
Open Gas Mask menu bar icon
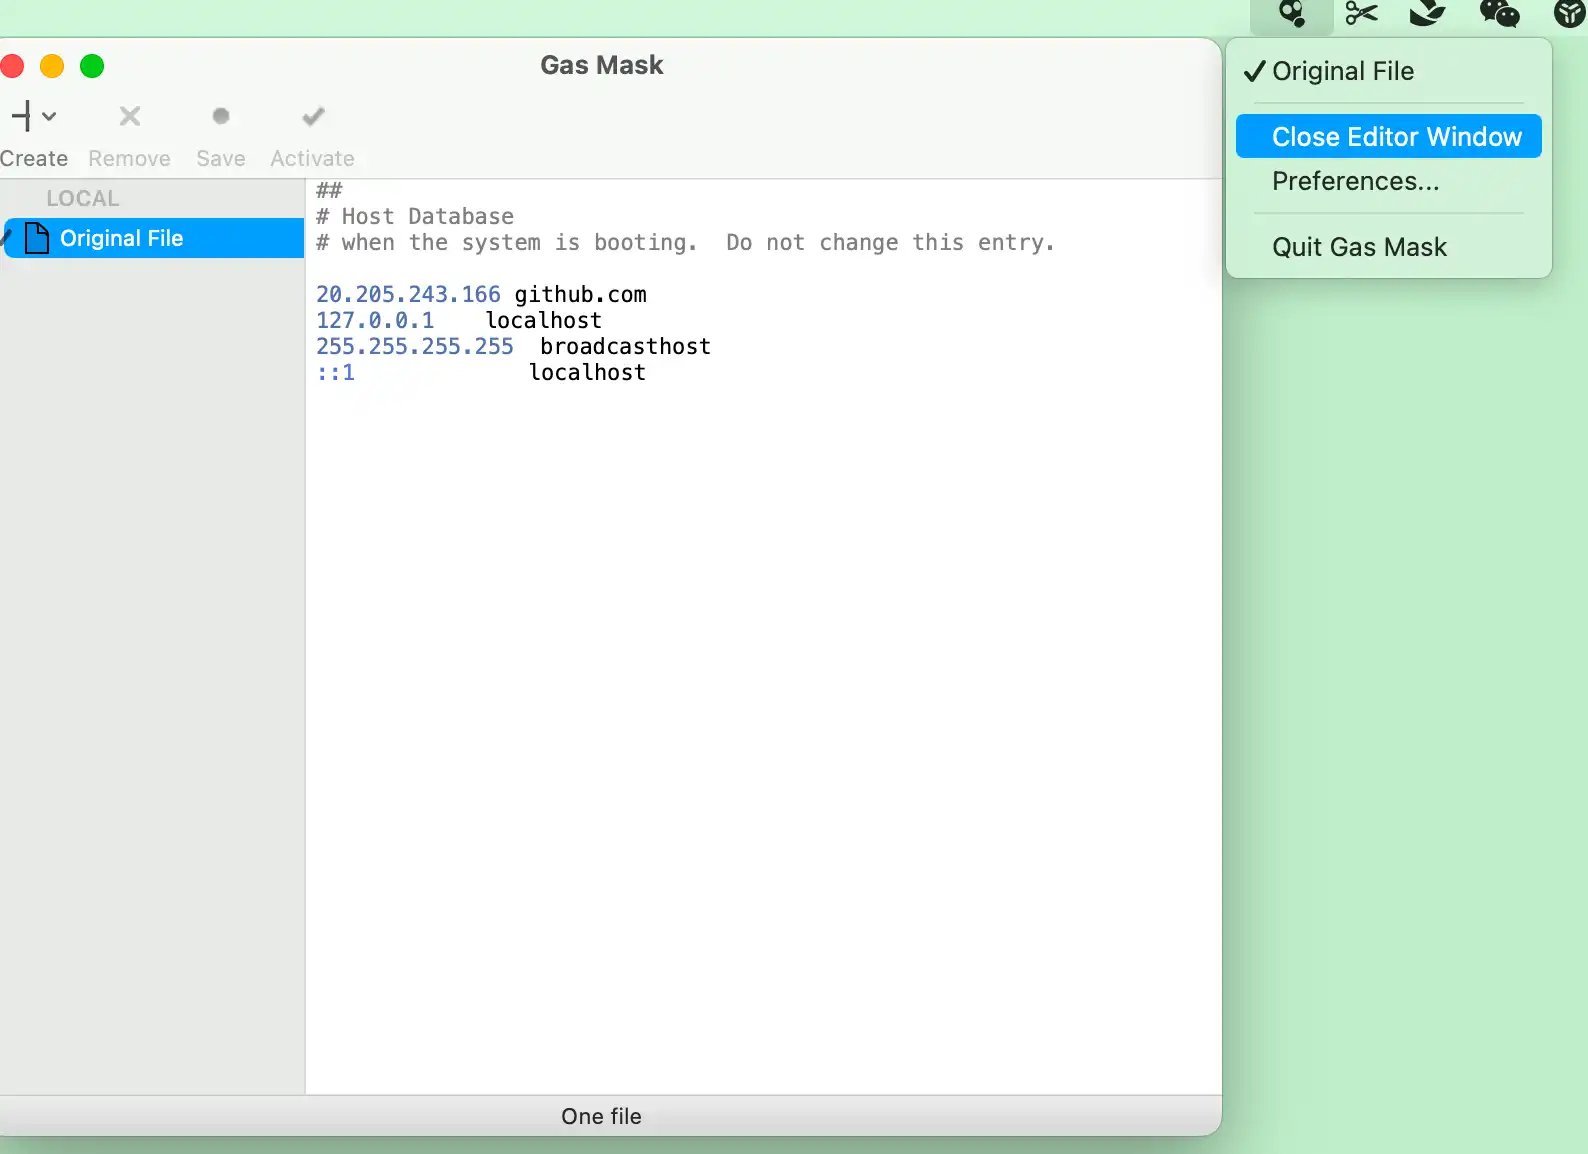tap(1292, 14)
